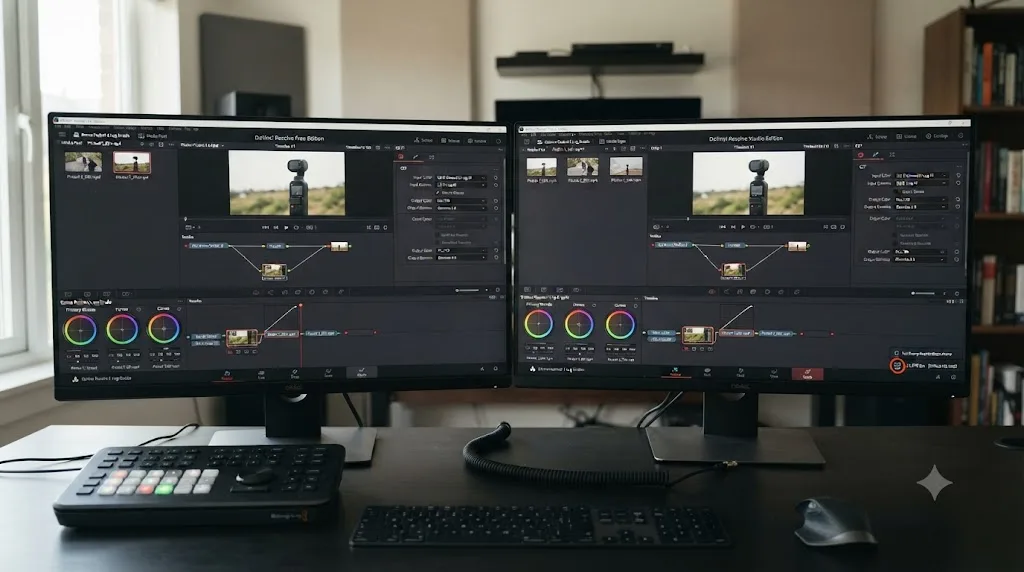The height and width of the screenshot is (572, 1024).
Task: Open Media Pool button in Free Edition top bar
Action: (x=153, y=136)
